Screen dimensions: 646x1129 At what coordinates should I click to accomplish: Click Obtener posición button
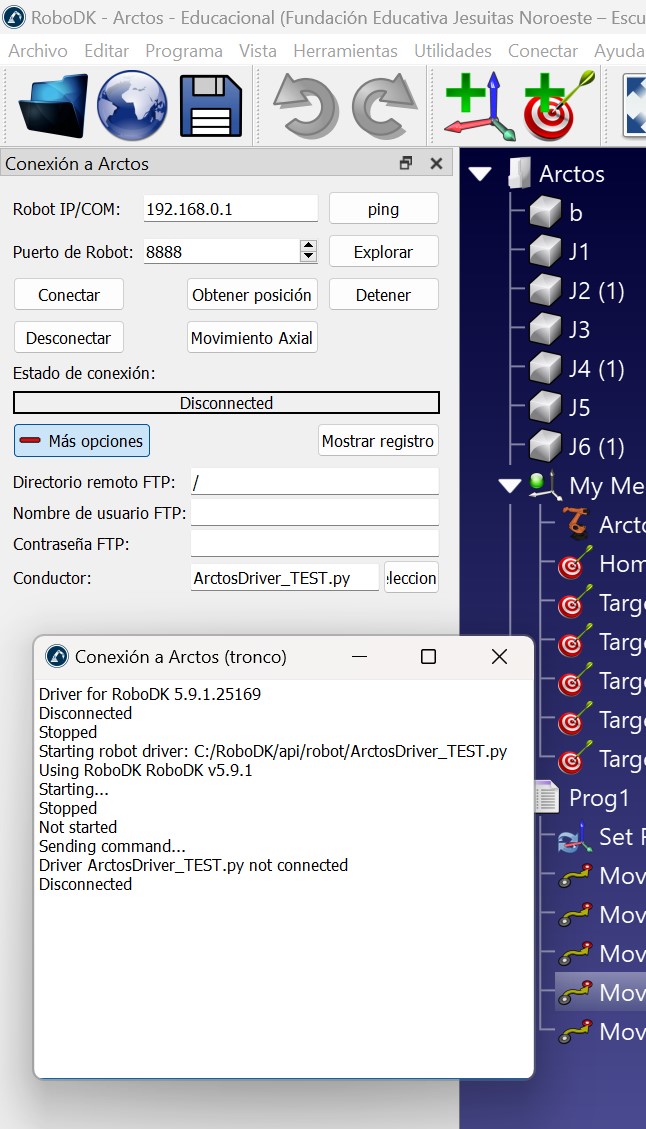(x=252, y=294)
